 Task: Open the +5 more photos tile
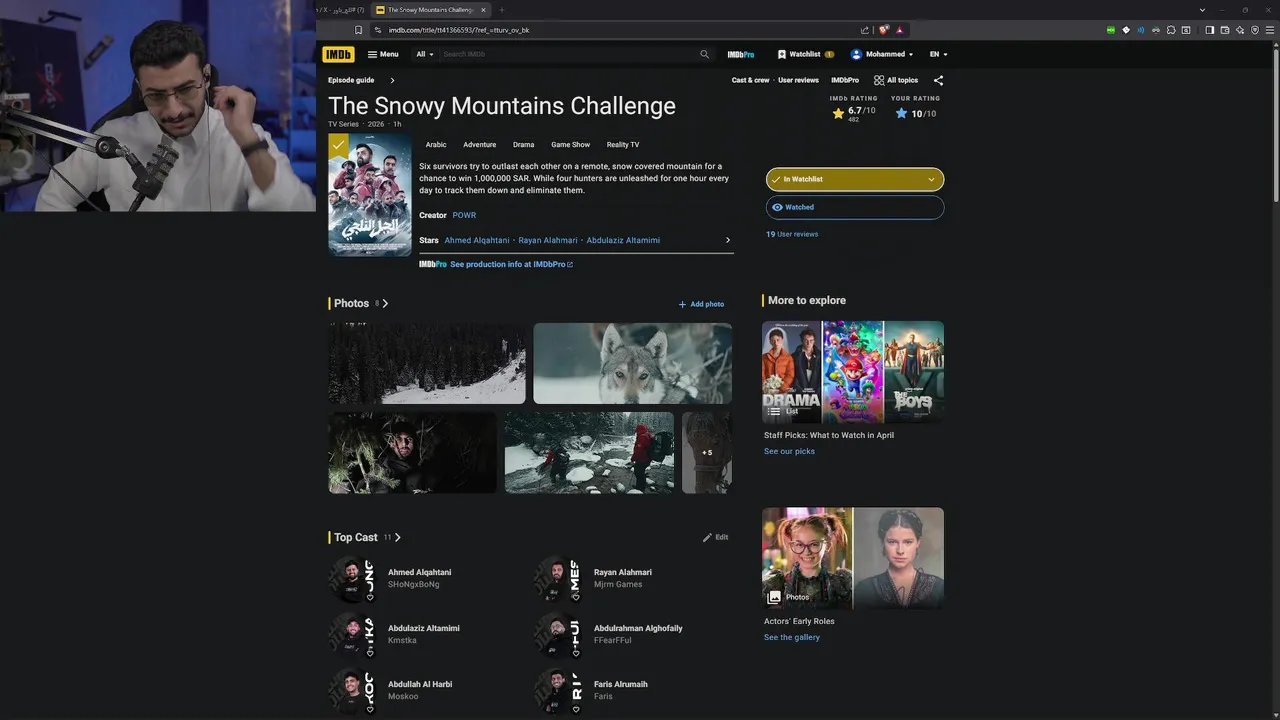pyautogui.click(x=707, y=452)
